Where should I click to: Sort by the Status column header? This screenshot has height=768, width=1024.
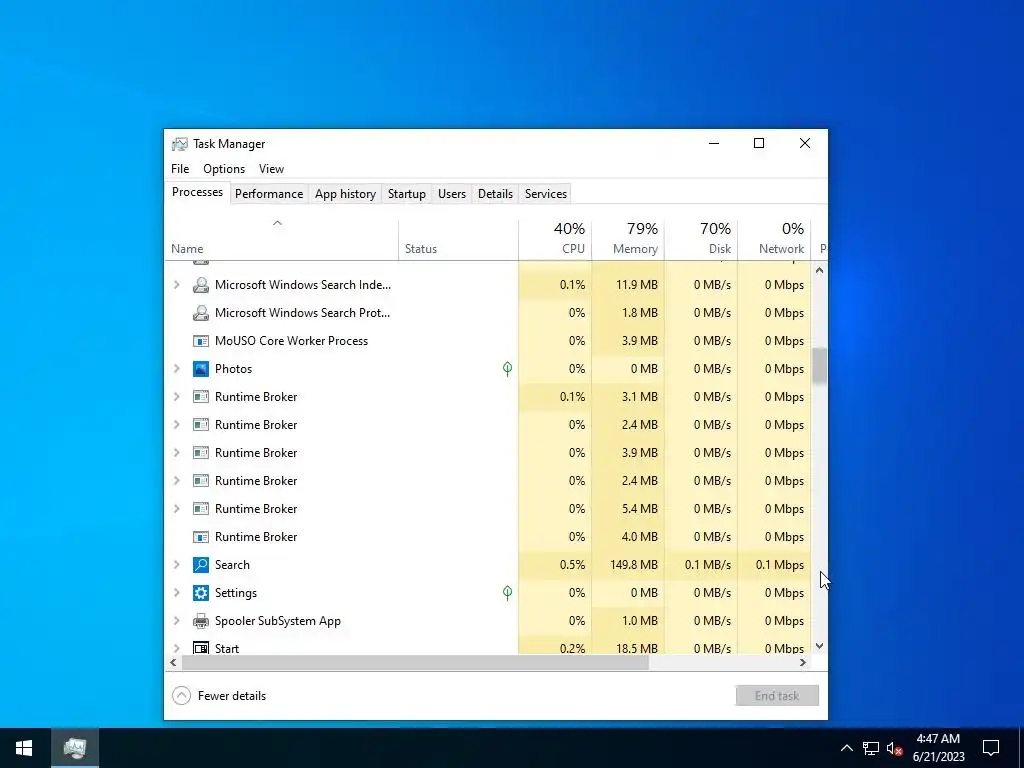click(458, 240)
